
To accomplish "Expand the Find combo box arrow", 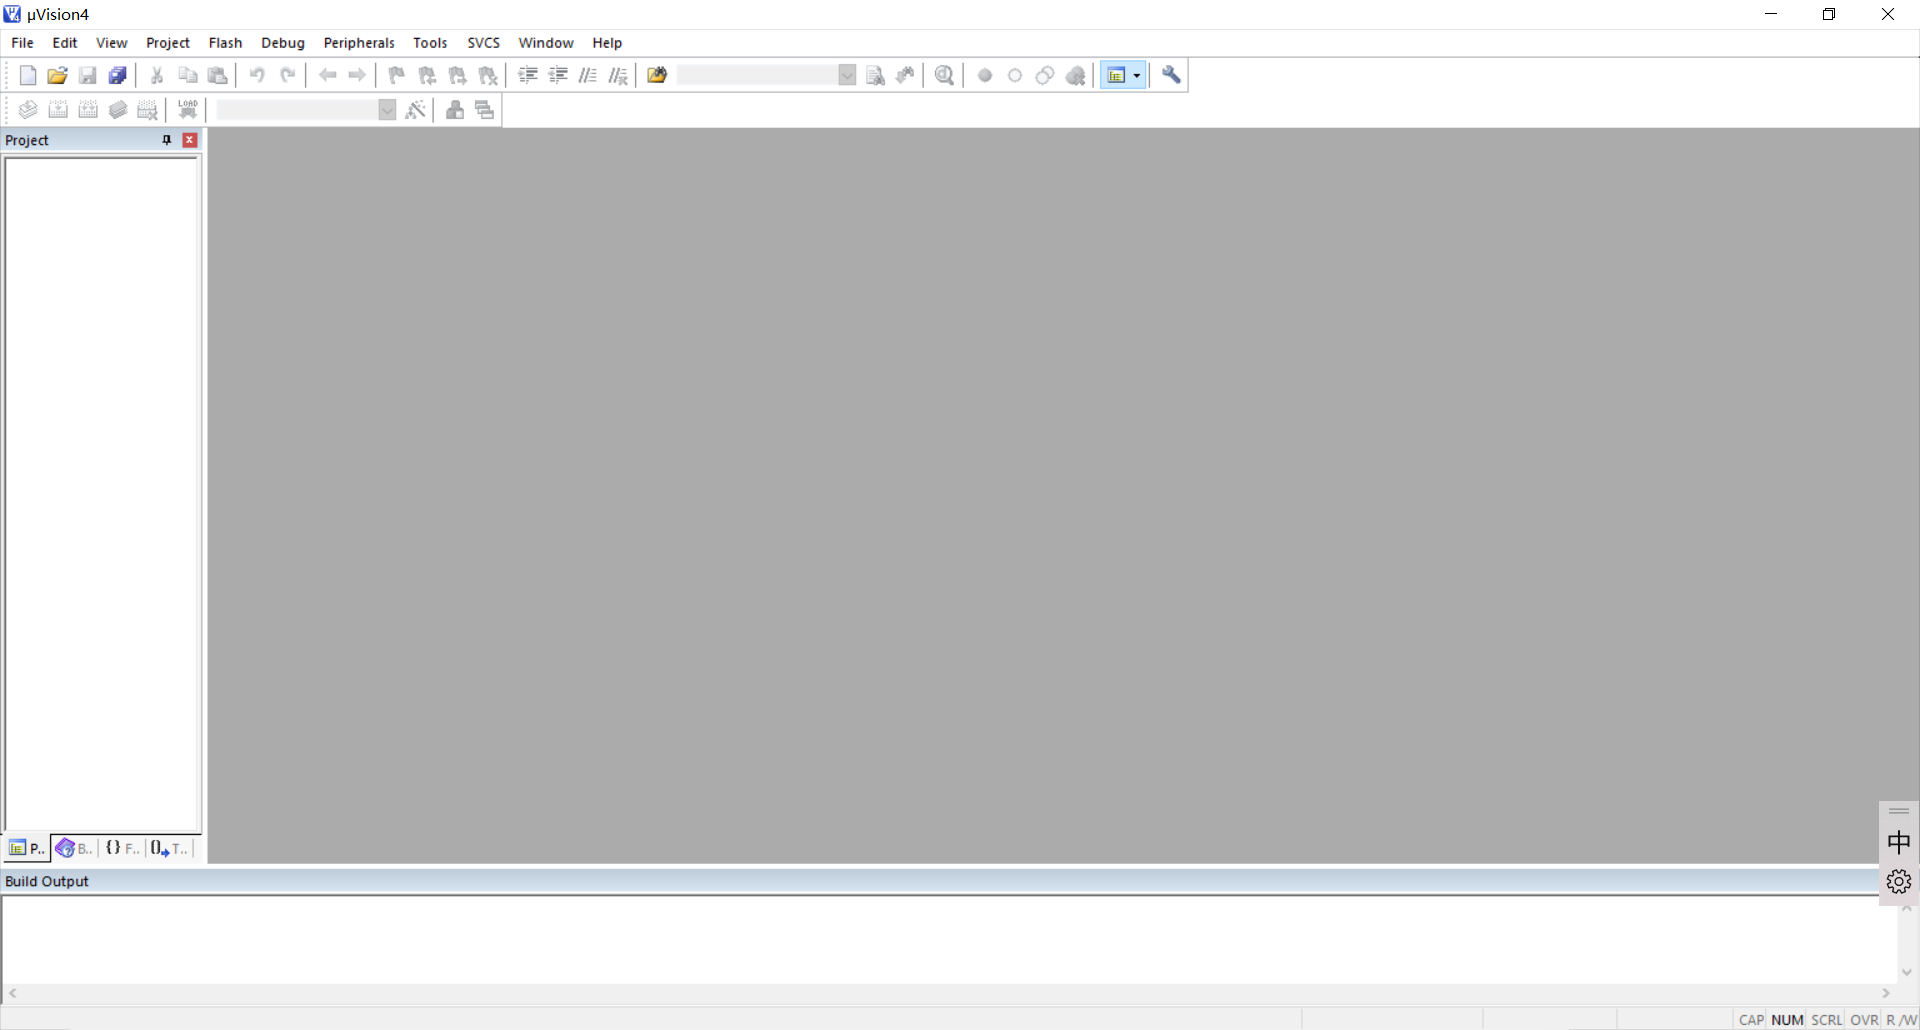I will (x=847, y=75).
